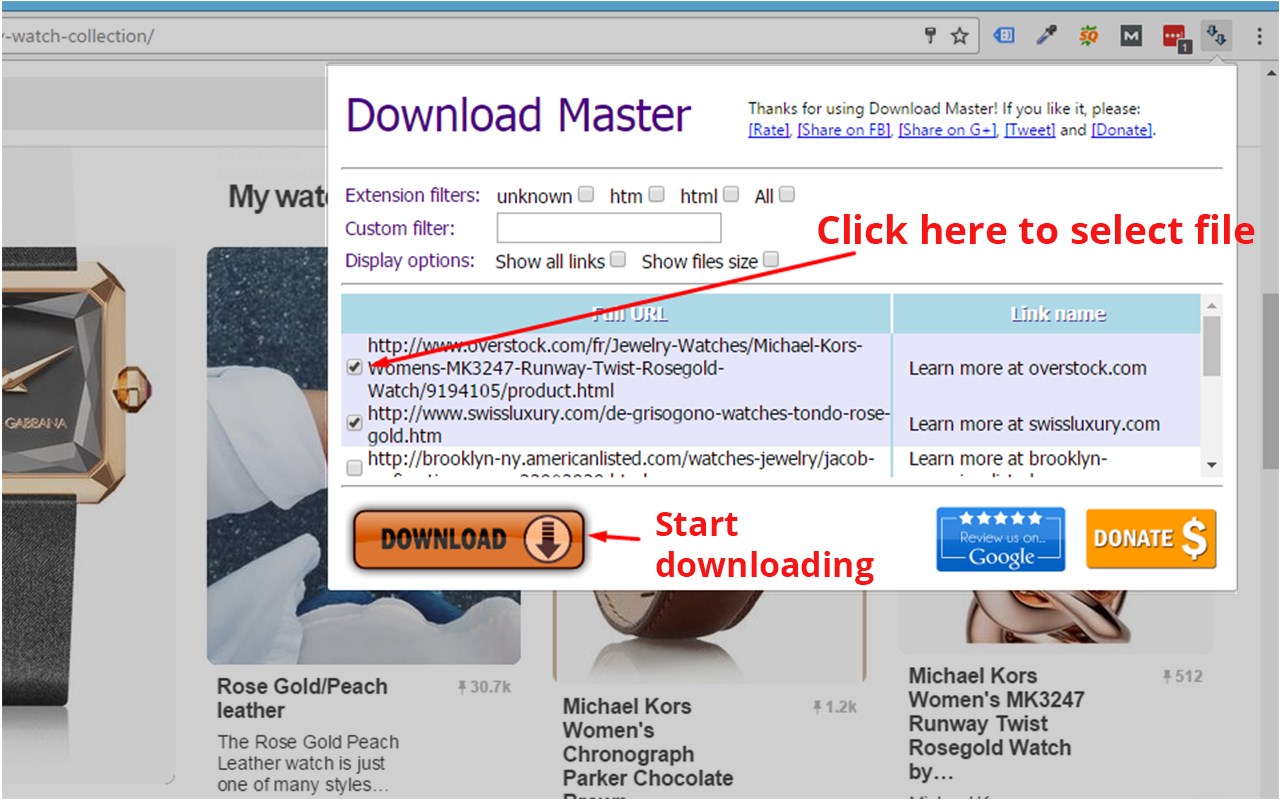Click the link list scrollbar thumb
1280x800 pixels.
[x=1212, y=345]
